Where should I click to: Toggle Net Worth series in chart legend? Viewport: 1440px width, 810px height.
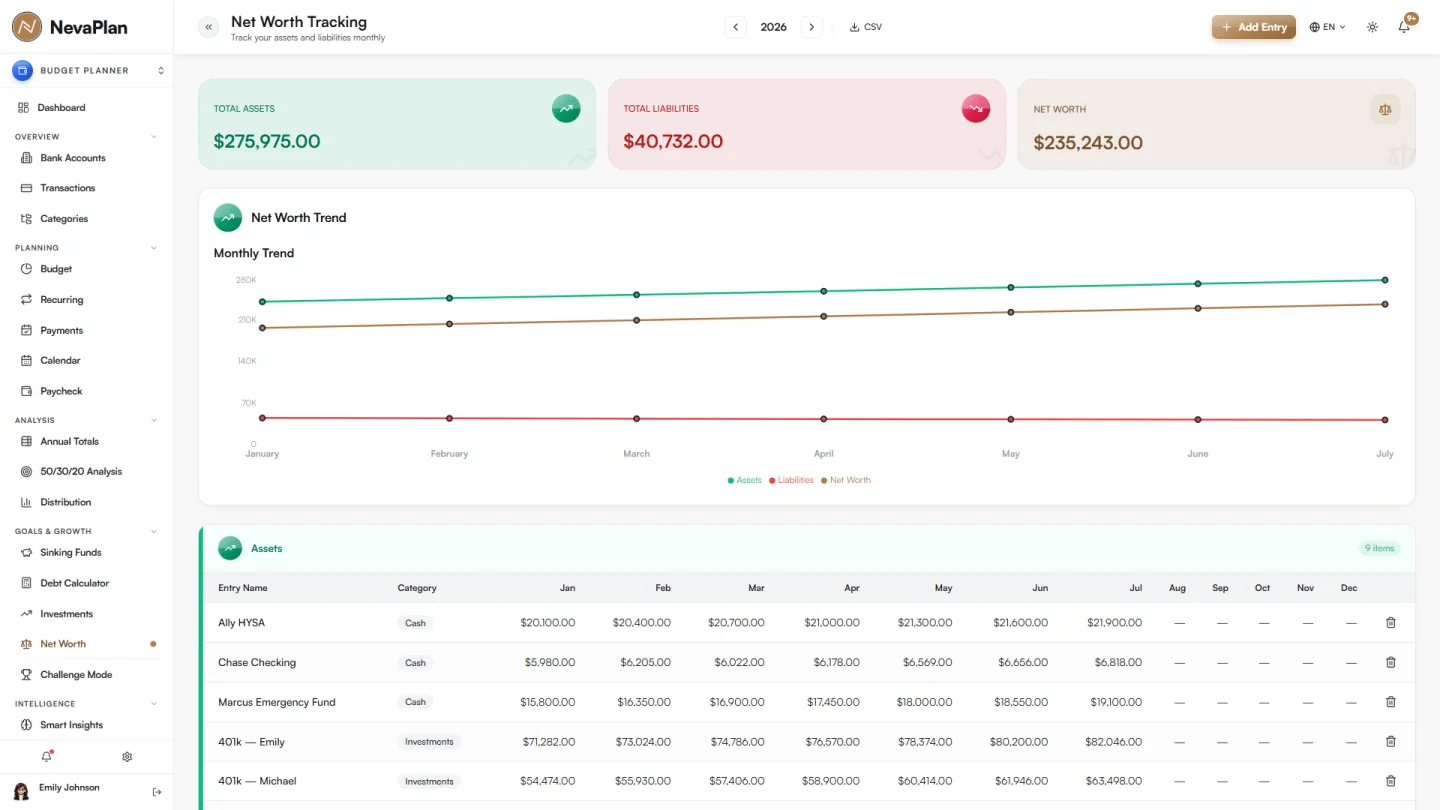point(846,480)
